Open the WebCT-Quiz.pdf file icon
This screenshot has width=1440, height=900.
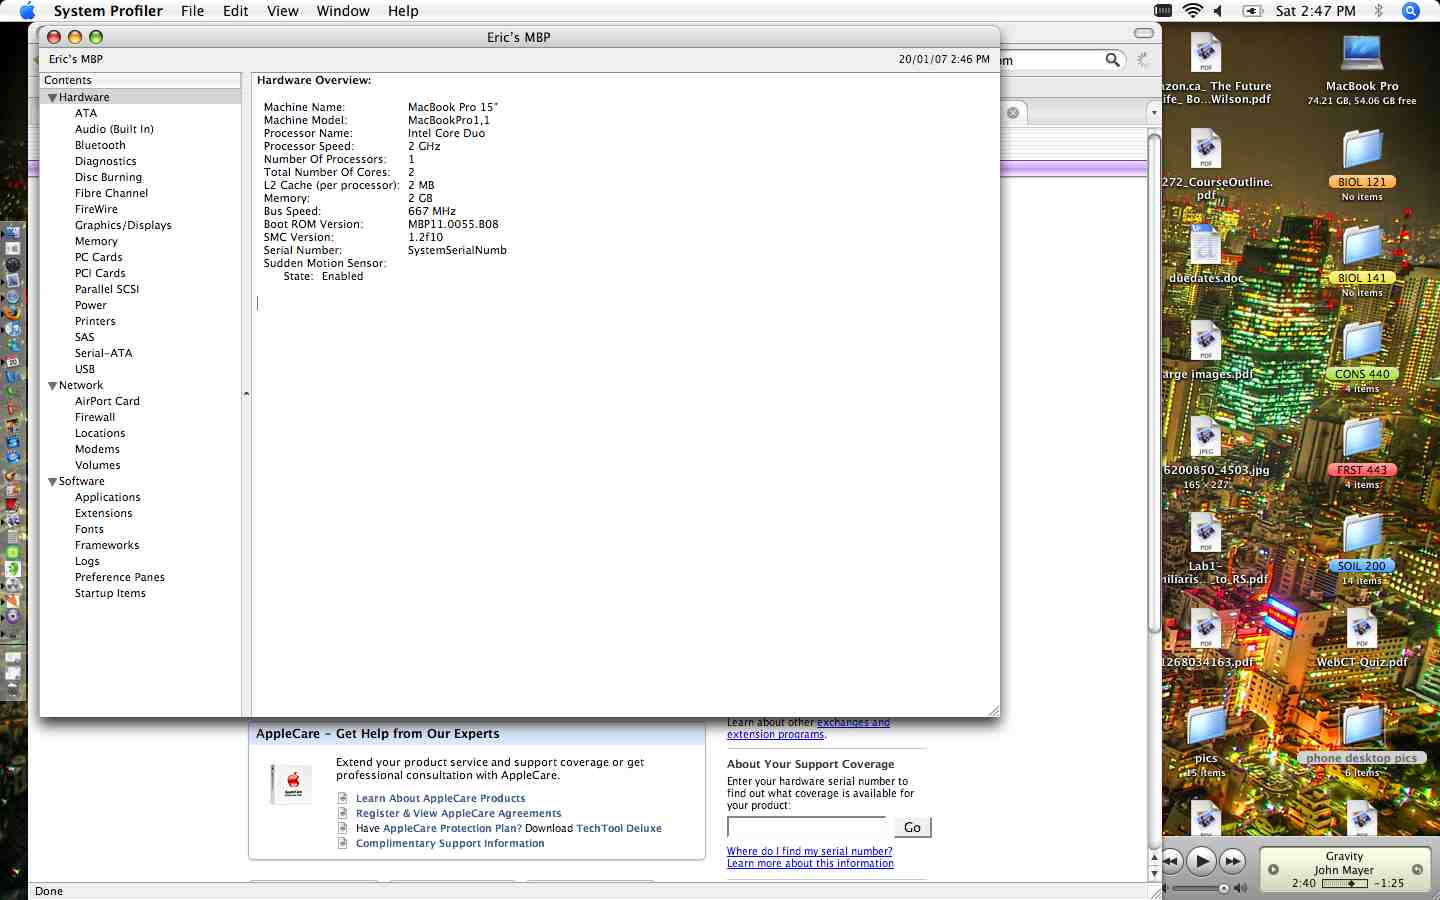pos(1362,629)
